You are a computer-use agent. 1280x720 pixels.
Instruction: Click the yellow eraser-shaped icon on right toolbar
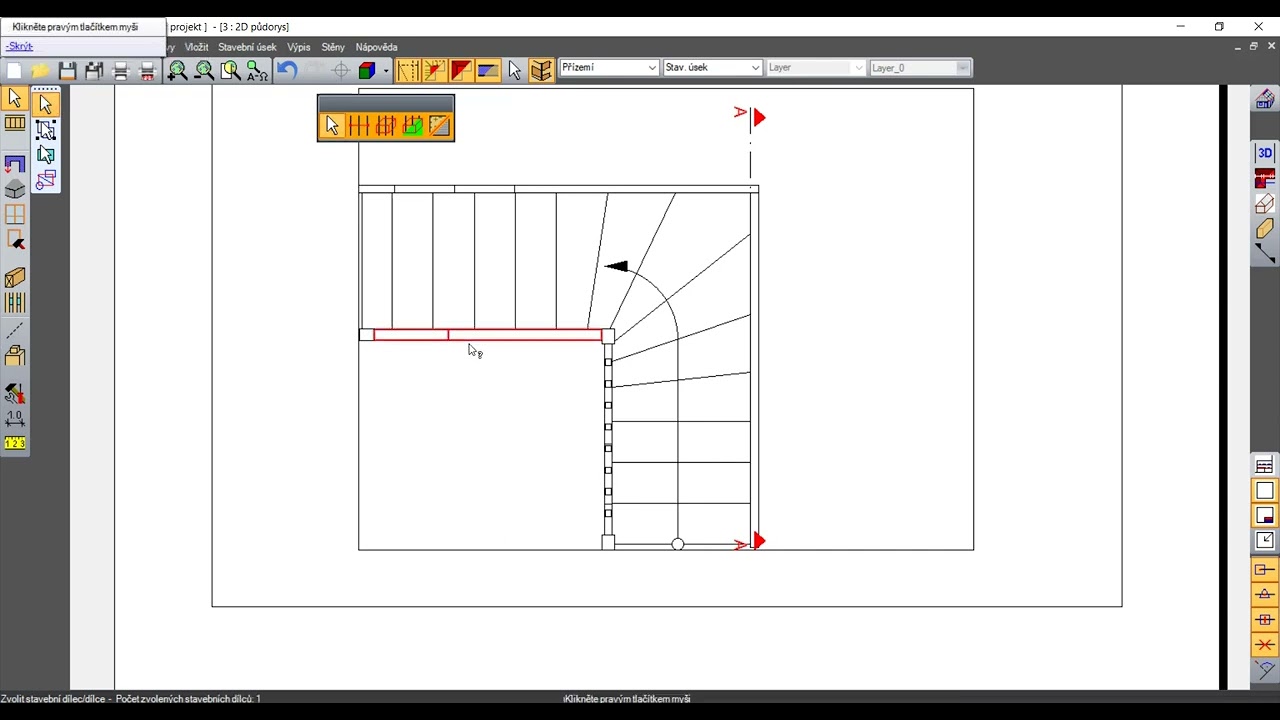(x=1265, y=229)
